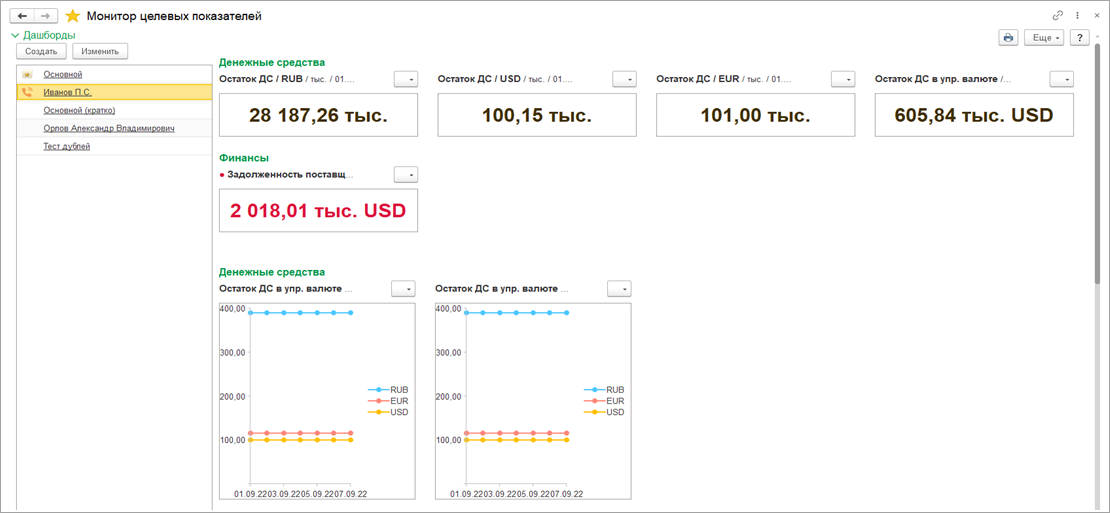
Task: Click the Изменить button
Action: point(100,51)
